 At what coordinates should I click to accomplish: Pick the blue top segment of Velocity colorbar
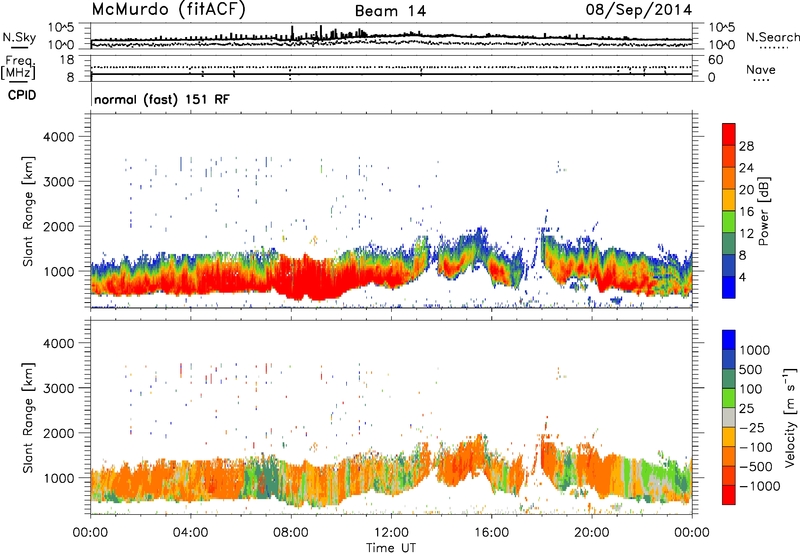[x=729, y=340]
